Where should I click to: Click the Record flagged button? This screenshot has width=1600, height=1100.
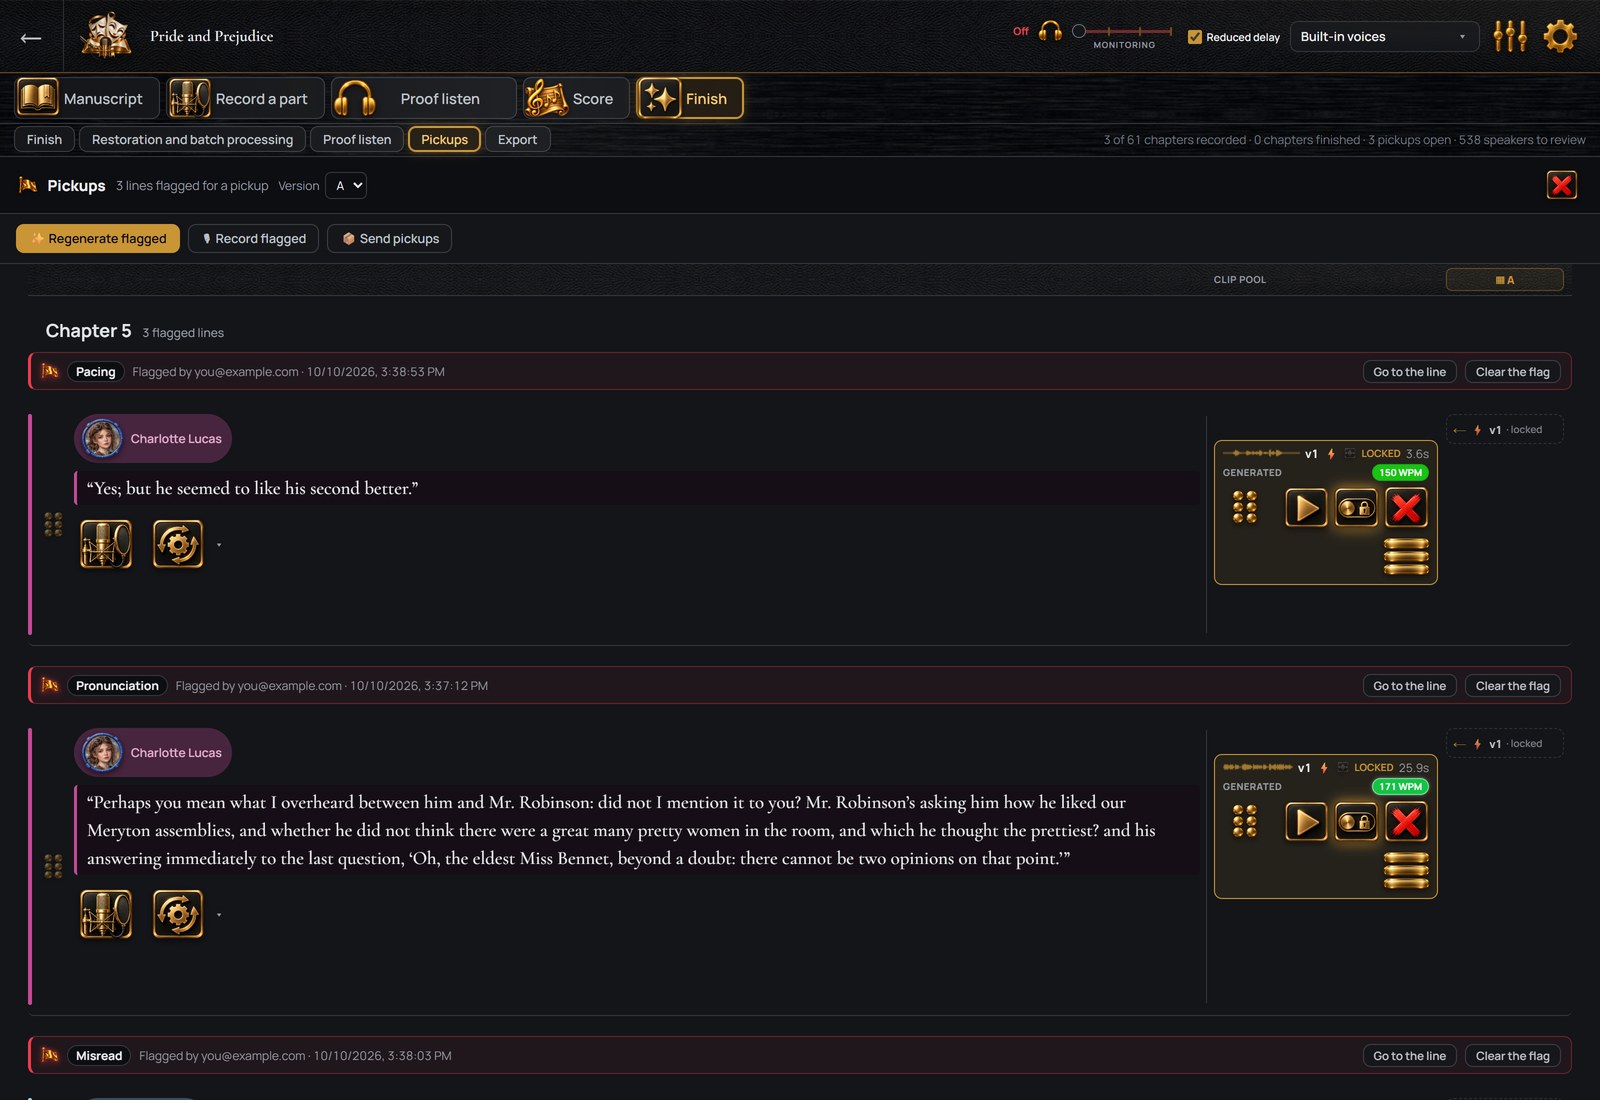[x=254, y=239]
